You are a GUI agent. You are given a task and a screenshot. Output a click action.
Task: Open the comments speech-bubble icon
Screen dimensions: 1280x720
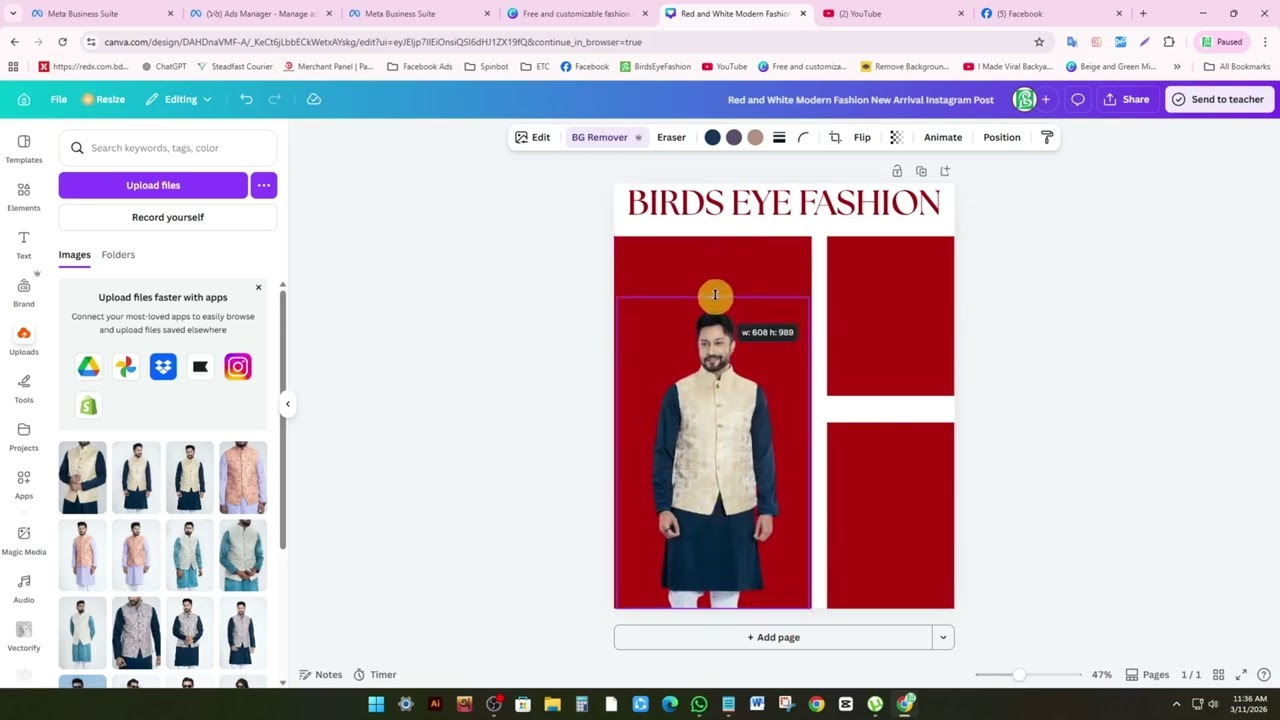click(x=1078, y=99)
